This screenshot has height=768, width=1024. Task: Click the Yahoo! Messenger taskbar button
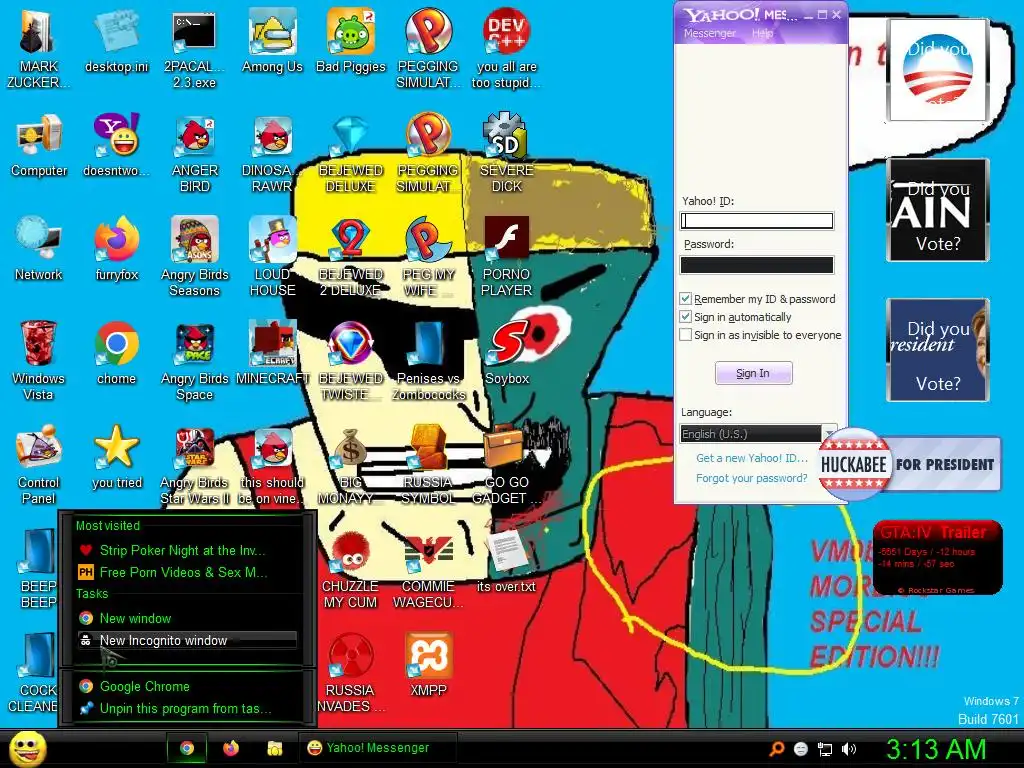click(x=377, y=748)
